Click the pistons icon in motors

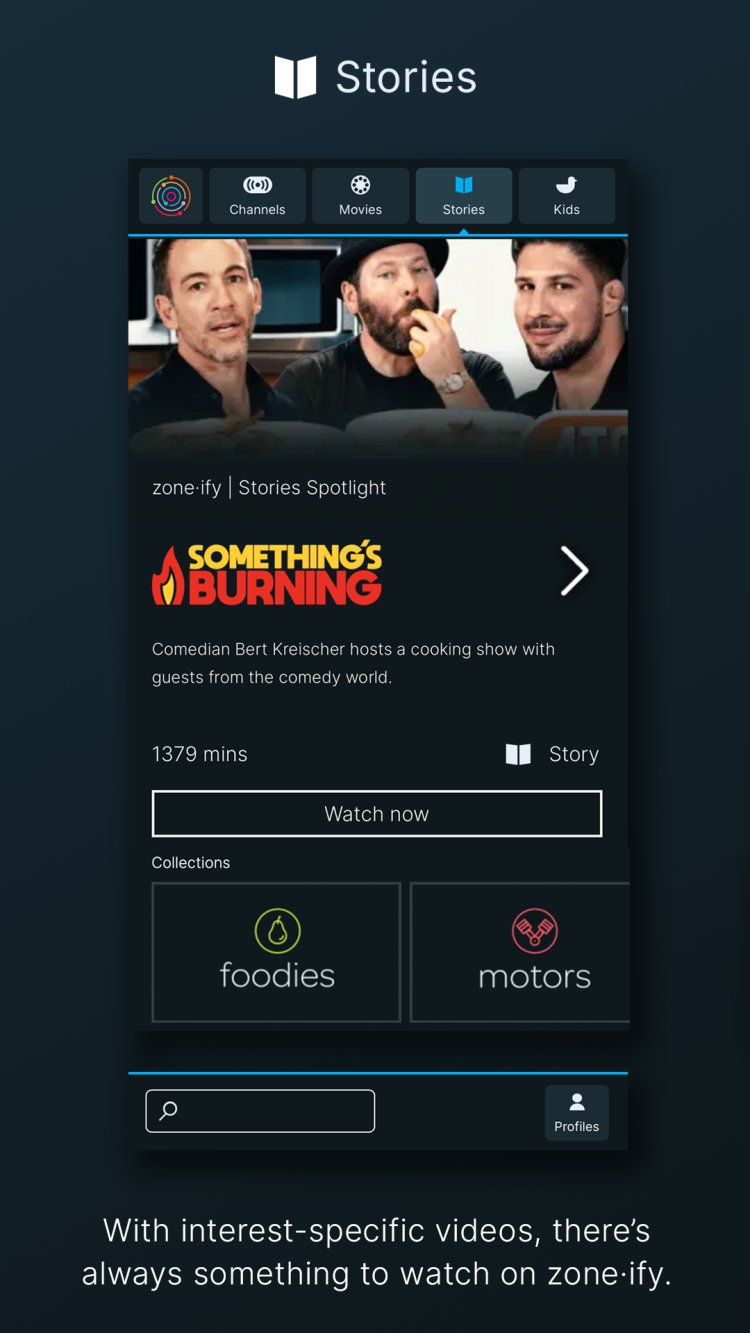[x=534, y=931]
